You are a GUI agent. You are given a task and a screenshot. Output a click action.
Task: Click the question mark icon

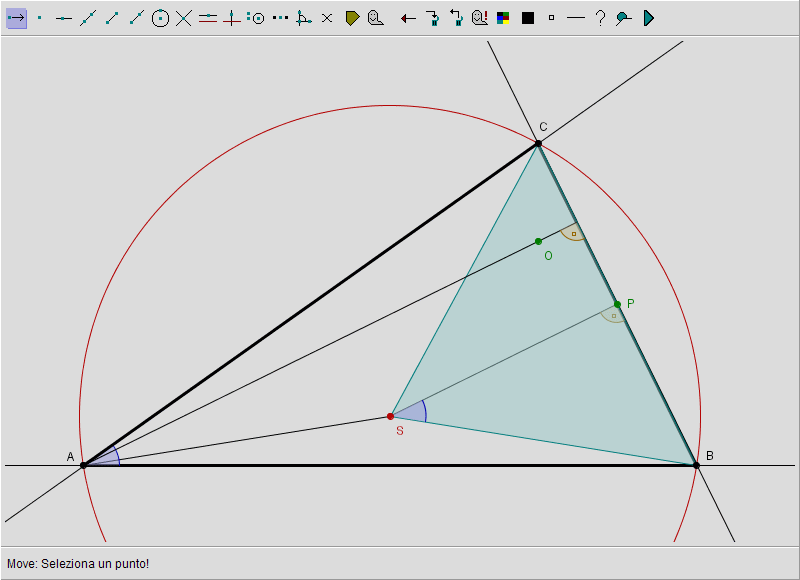point(600,18)
